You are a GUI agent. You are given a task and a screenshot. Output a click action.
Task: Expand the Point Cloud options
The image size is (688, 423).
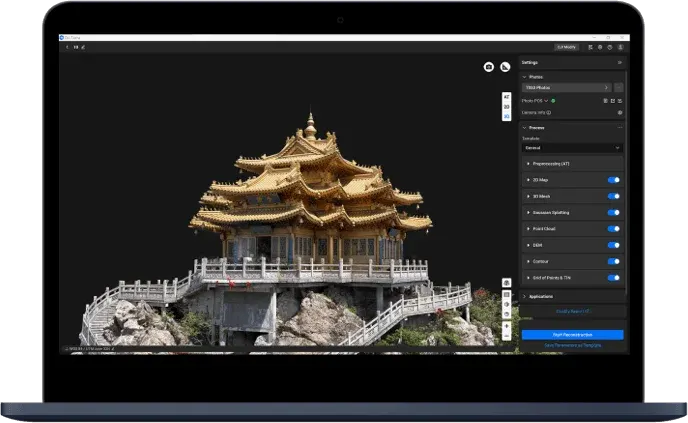[x=528, y=229]
